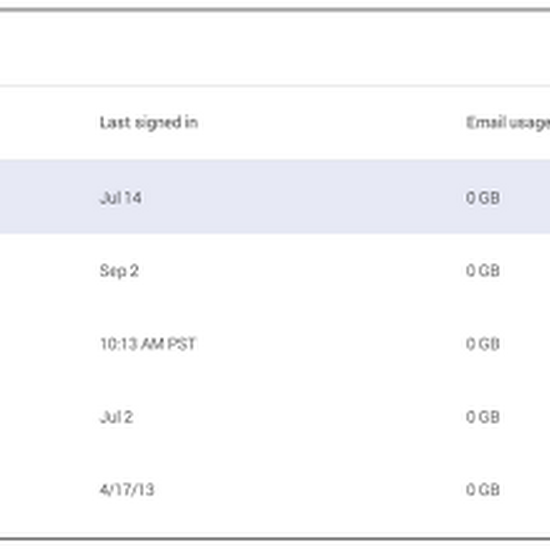This screenshot has width=550, height=550.
Task: Click the empty area left of Jul 2
Action: pos(49,417)
